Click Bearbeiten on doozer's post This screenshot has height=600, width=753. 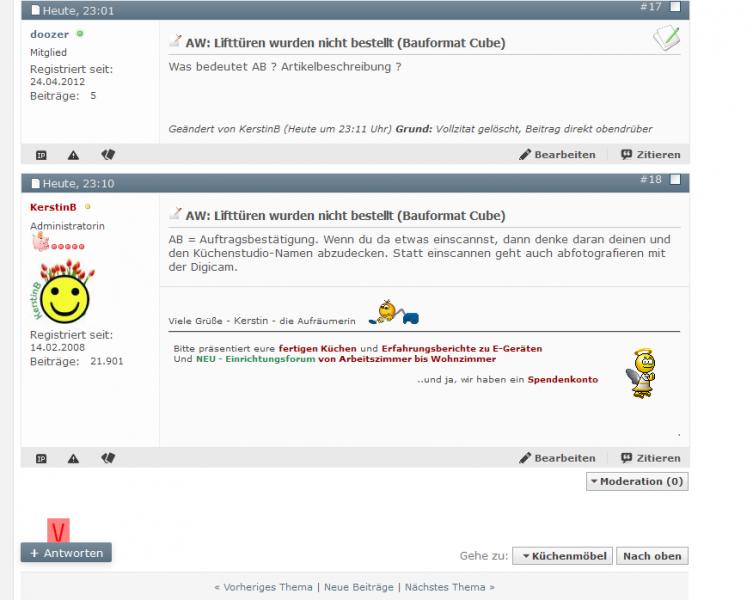(x=557, y=155)
